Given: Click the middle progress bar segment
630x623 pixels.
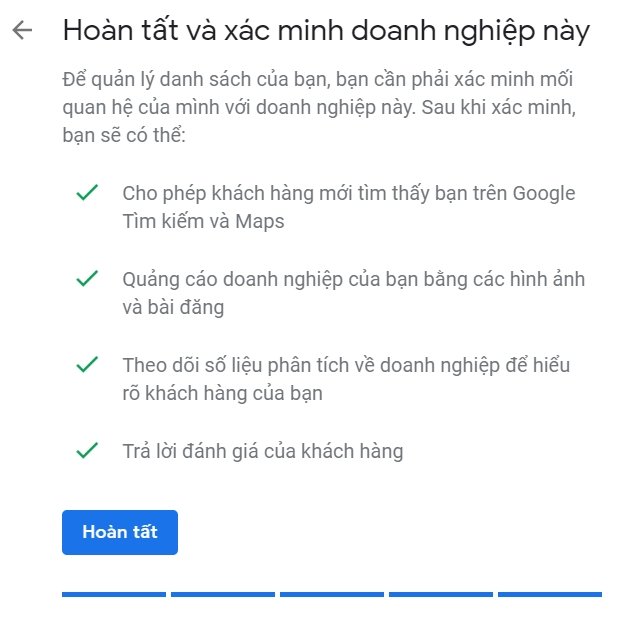Looking at the screenshot, I should pos(332,594).
